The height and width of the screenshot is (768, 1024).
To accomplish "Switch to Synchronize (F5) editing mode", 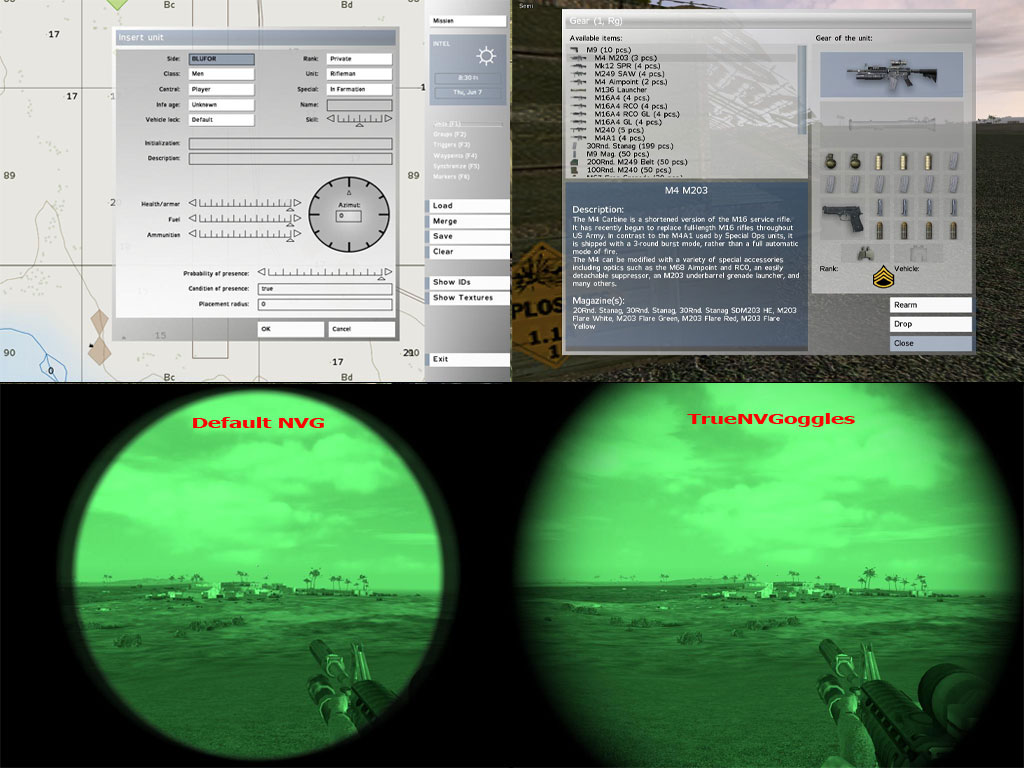I will 456,167.
